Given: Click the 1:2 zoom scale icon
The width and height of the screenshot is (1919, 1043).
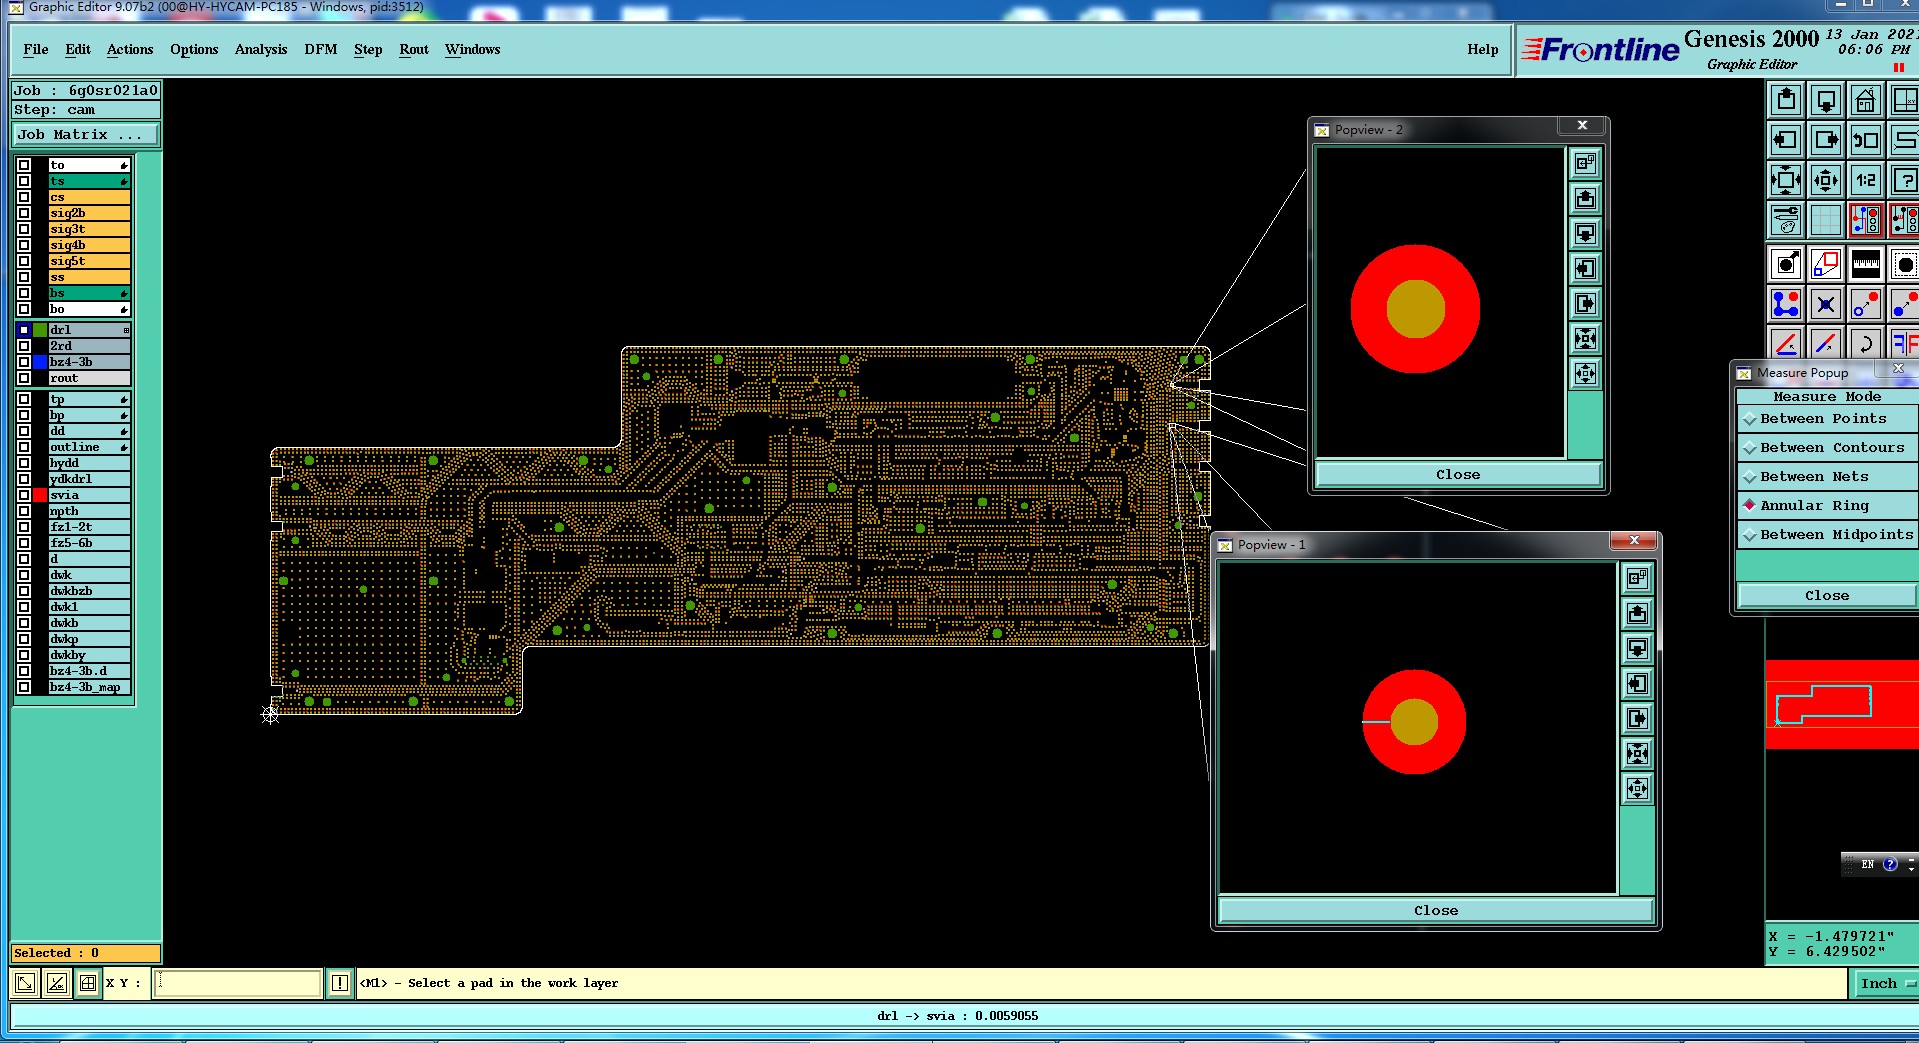Looking at the screenshot, I should click(x=1866, y=180).
